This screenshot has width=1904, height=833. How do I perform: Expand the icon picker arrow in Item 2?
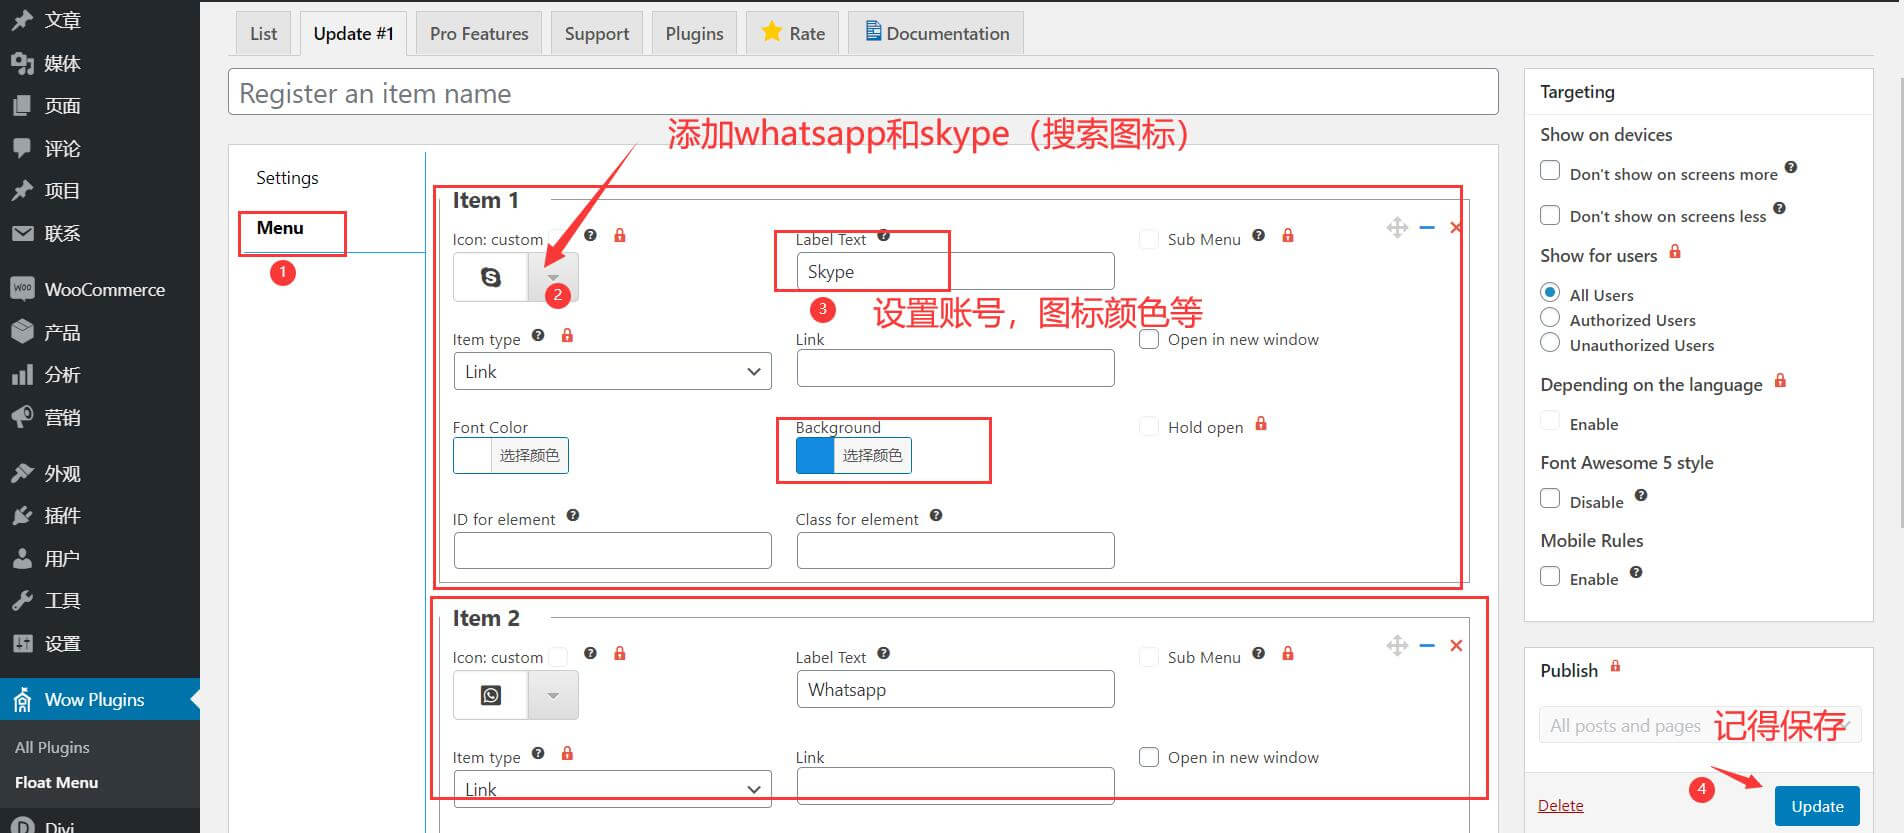click(553, 695)
